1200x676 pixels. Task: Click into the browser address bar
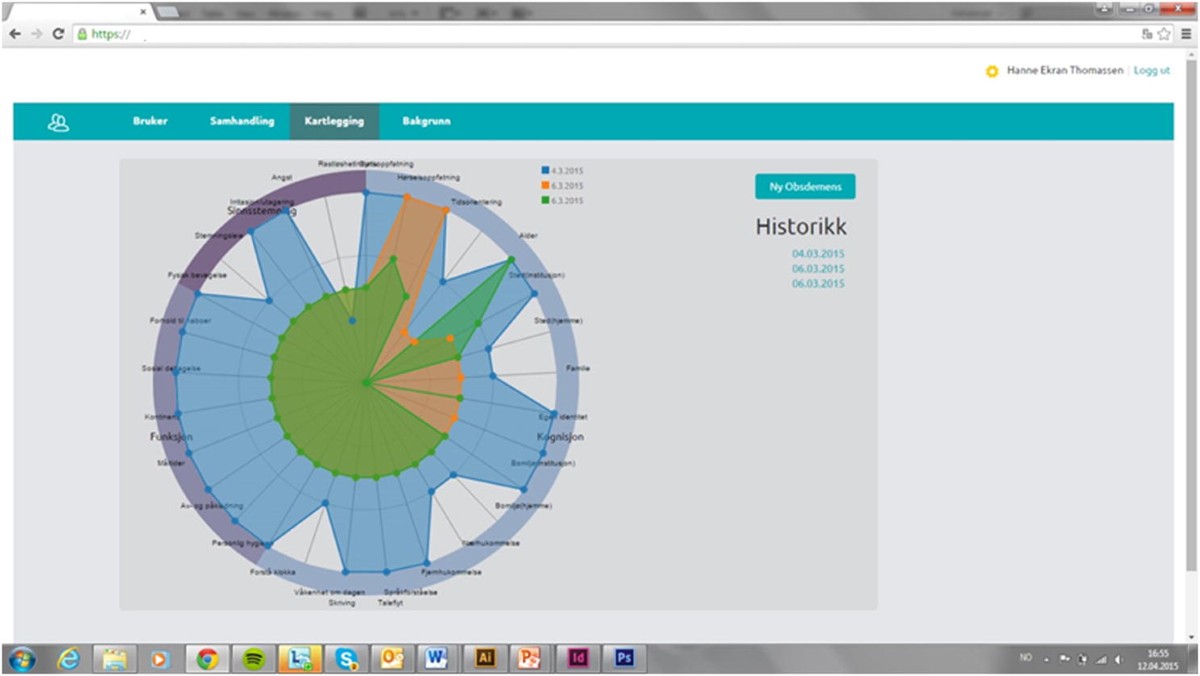(x=600, y=34)
